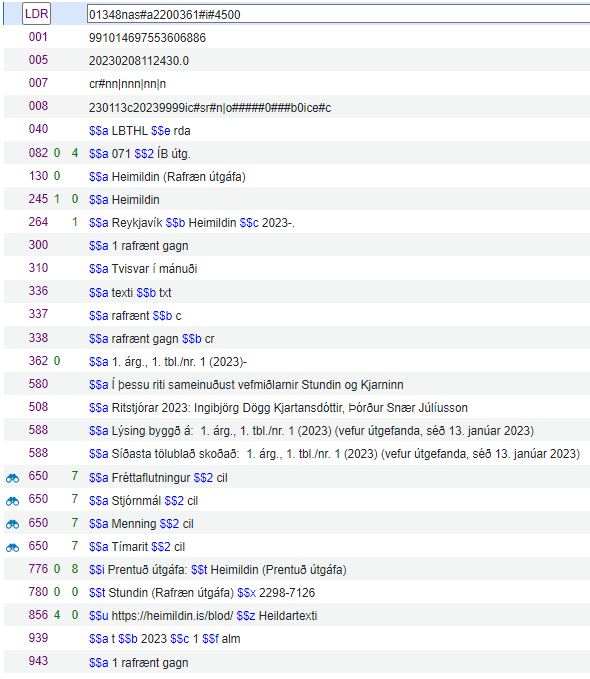Click the 082 classification 071 ÍB útg.

pyautogui.click(x=139, y=154)
